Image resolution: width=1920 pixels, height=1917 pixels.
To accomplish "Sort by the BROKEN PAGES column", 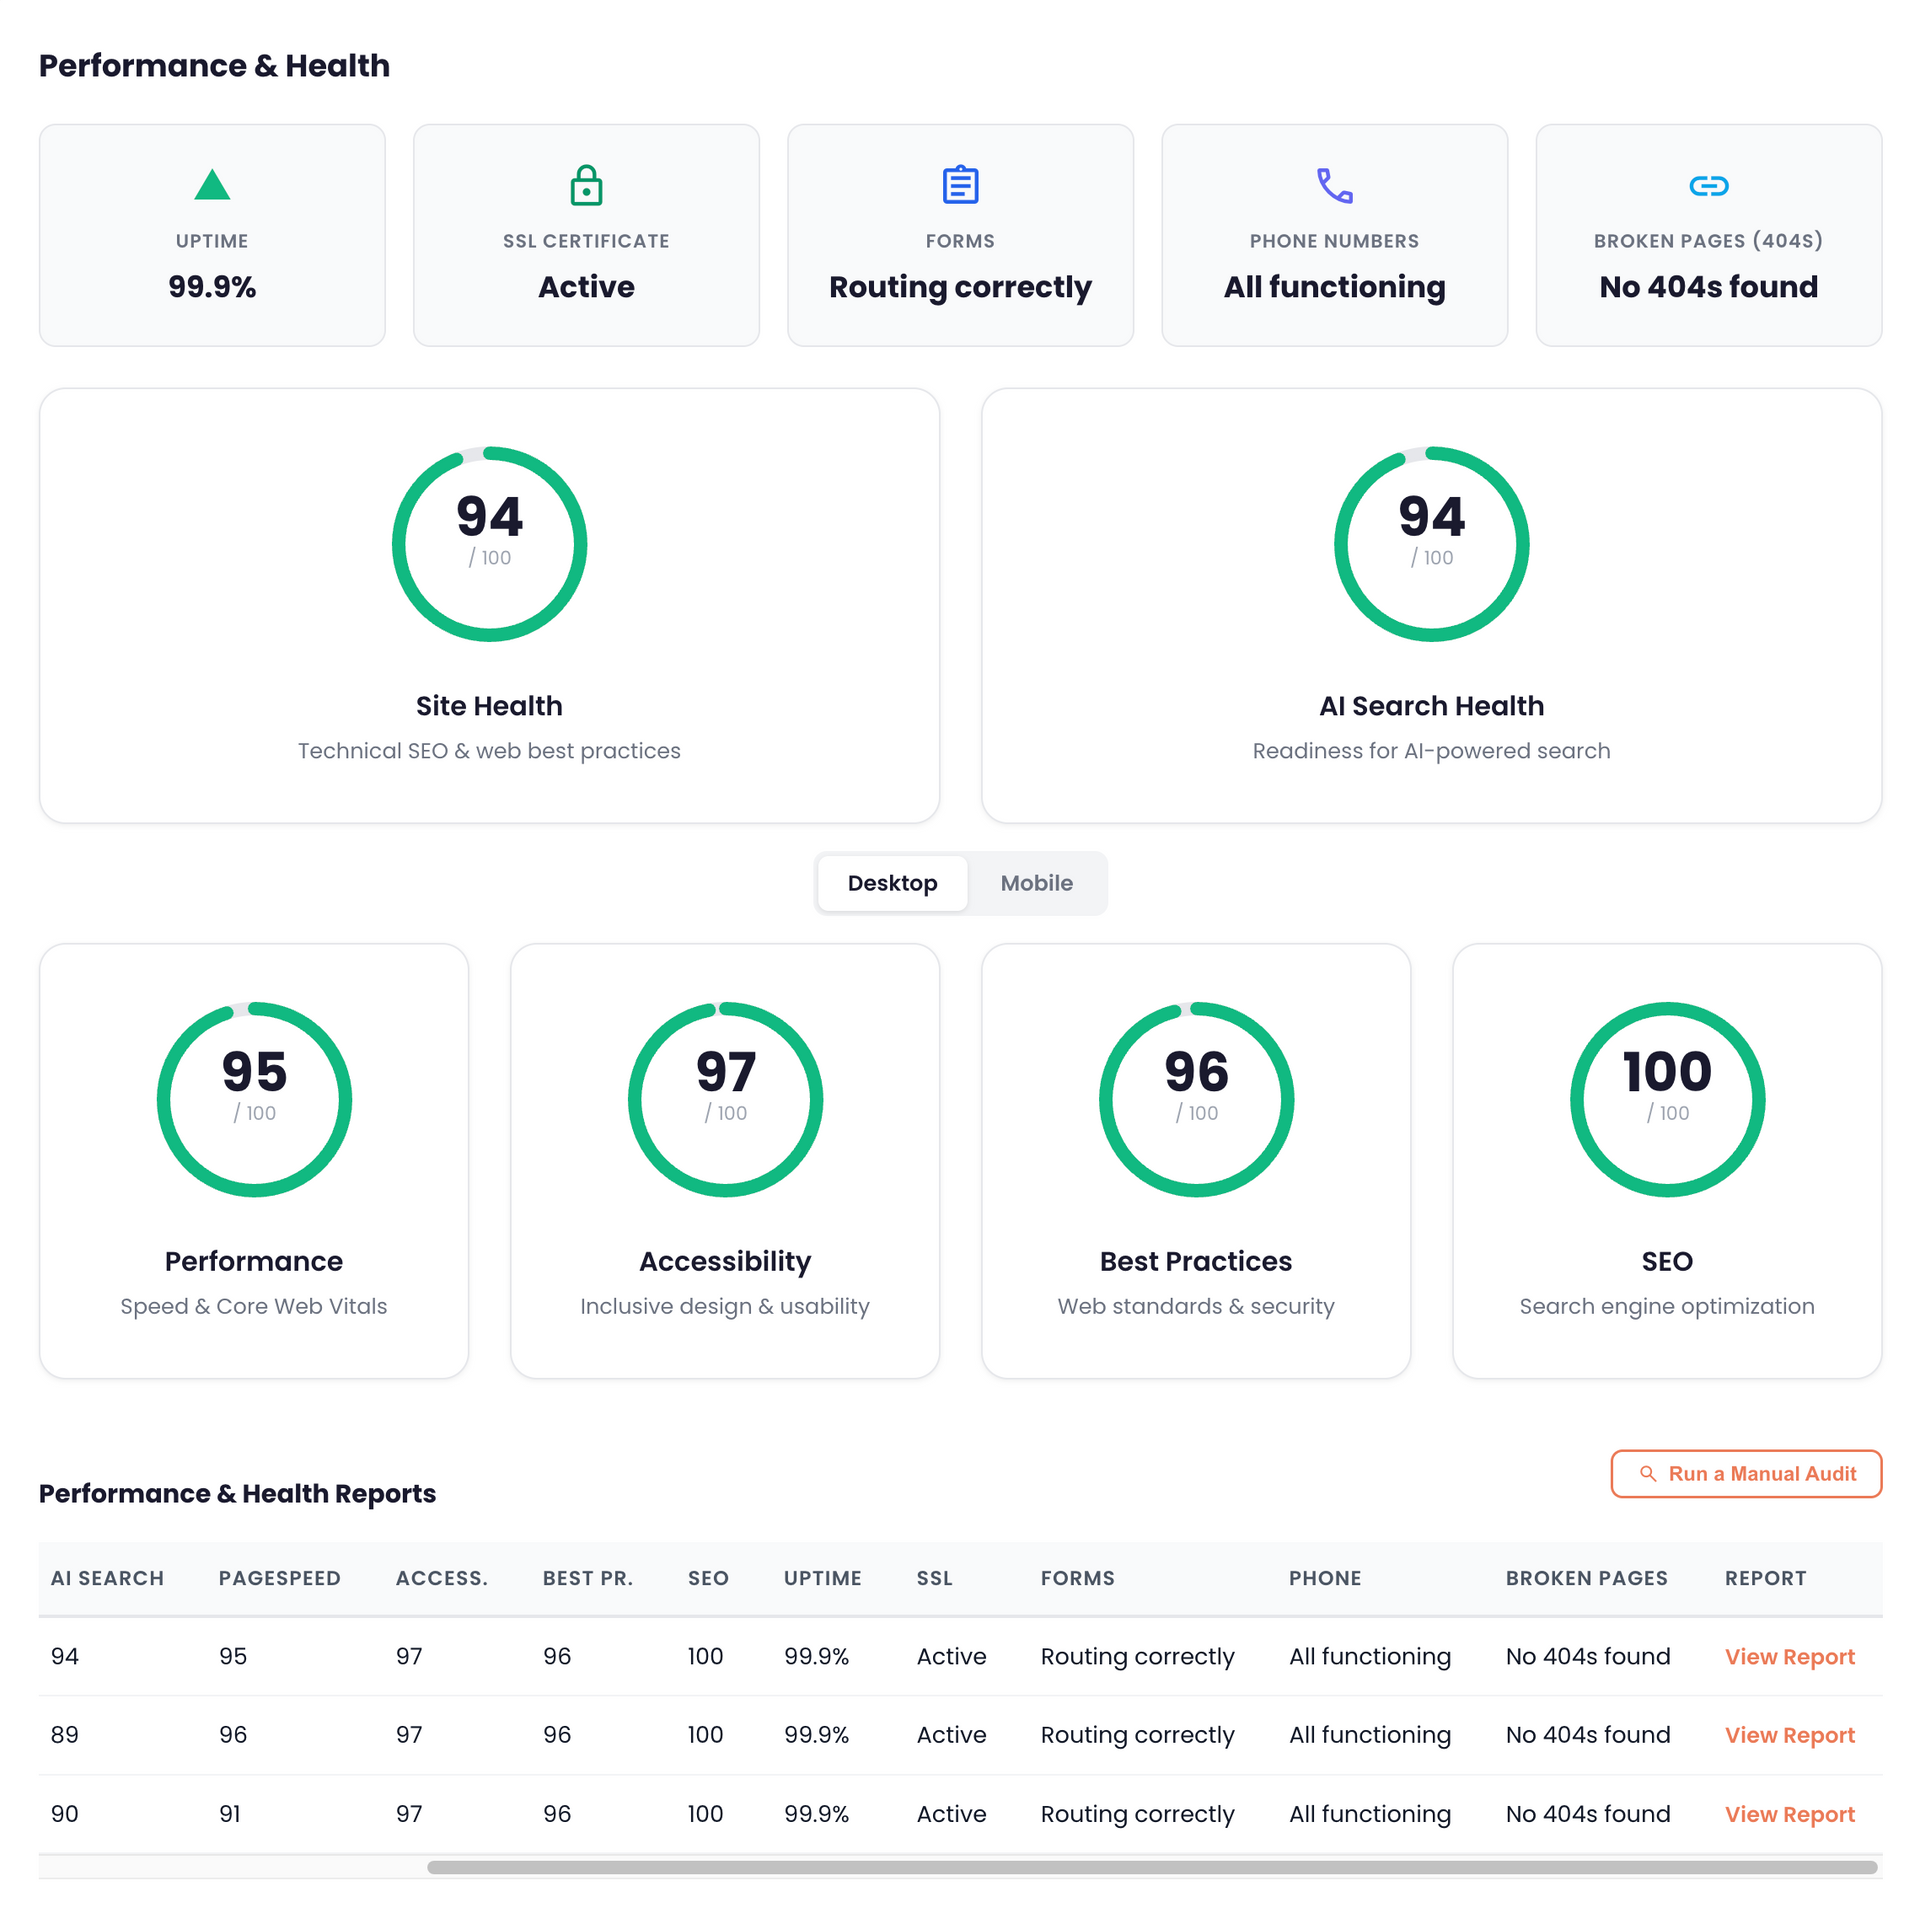I will coord(1586,1578).
